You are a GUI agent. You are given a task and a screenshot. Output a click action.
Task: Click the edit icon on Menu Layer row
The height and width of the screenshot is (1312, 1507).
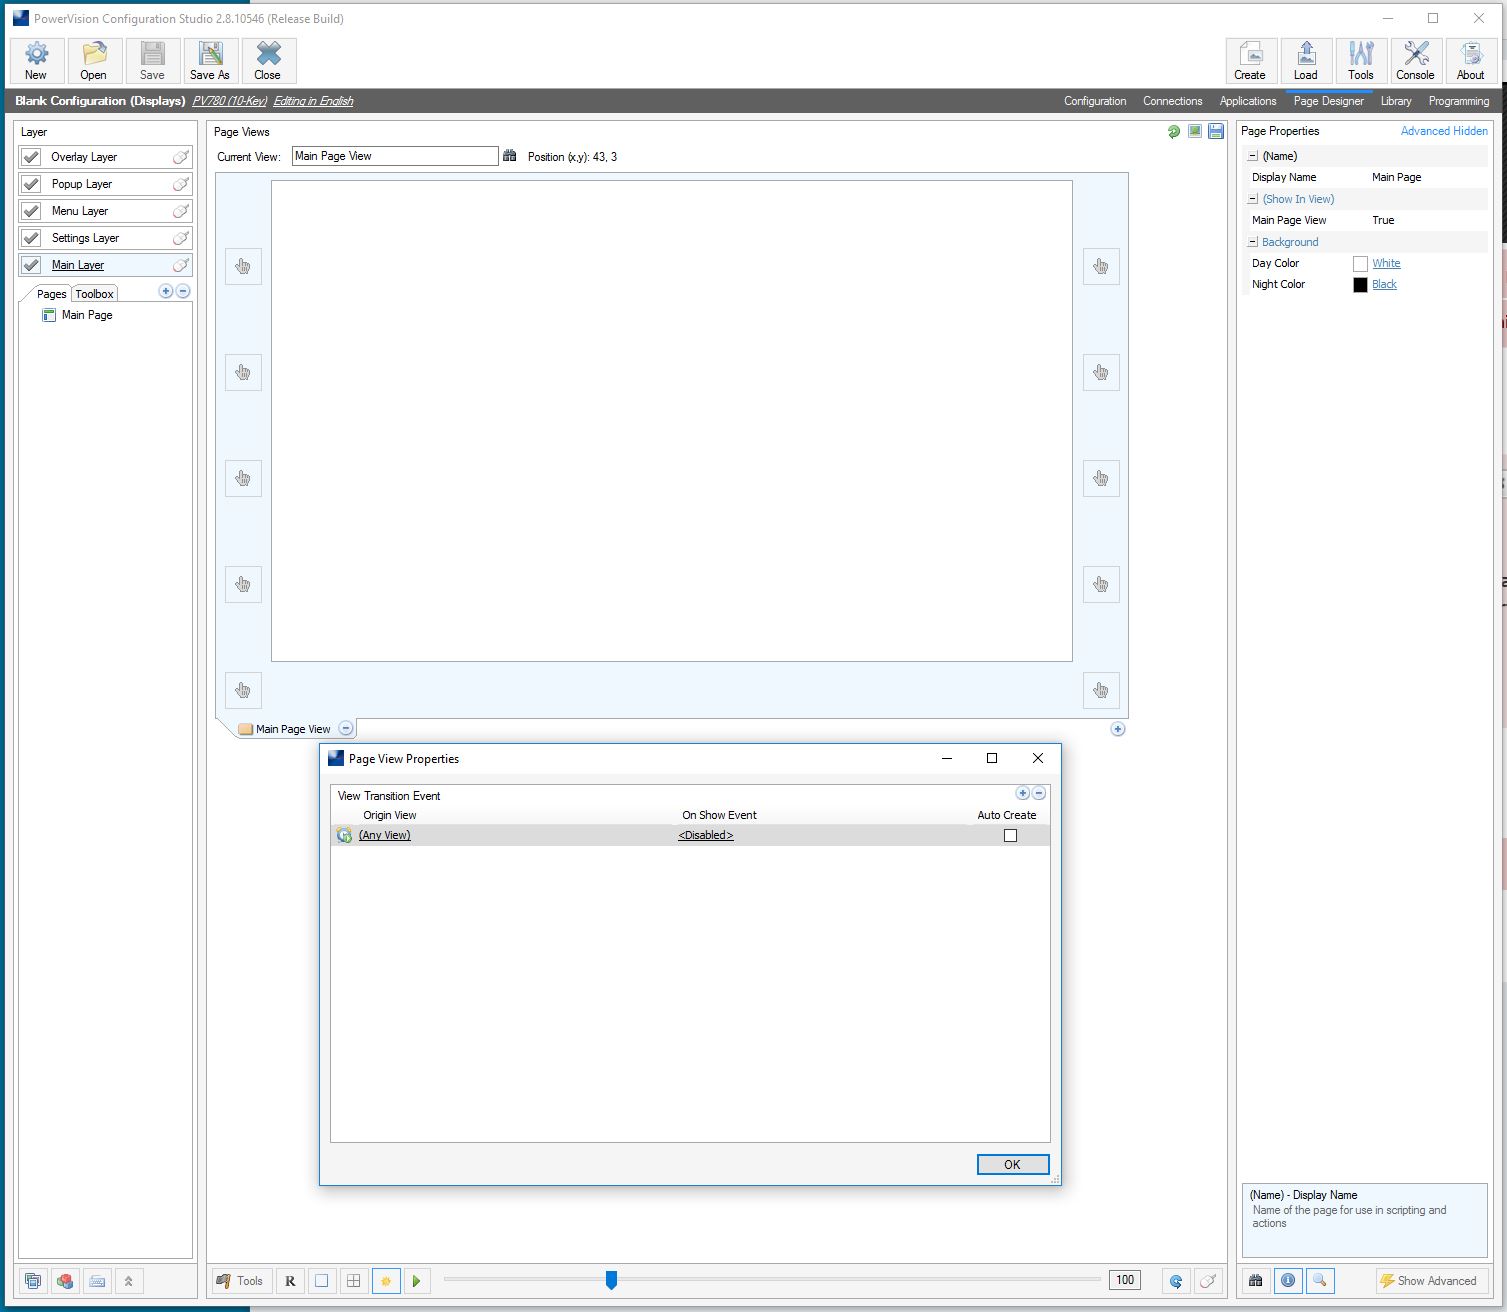click(x=181, y=211)
